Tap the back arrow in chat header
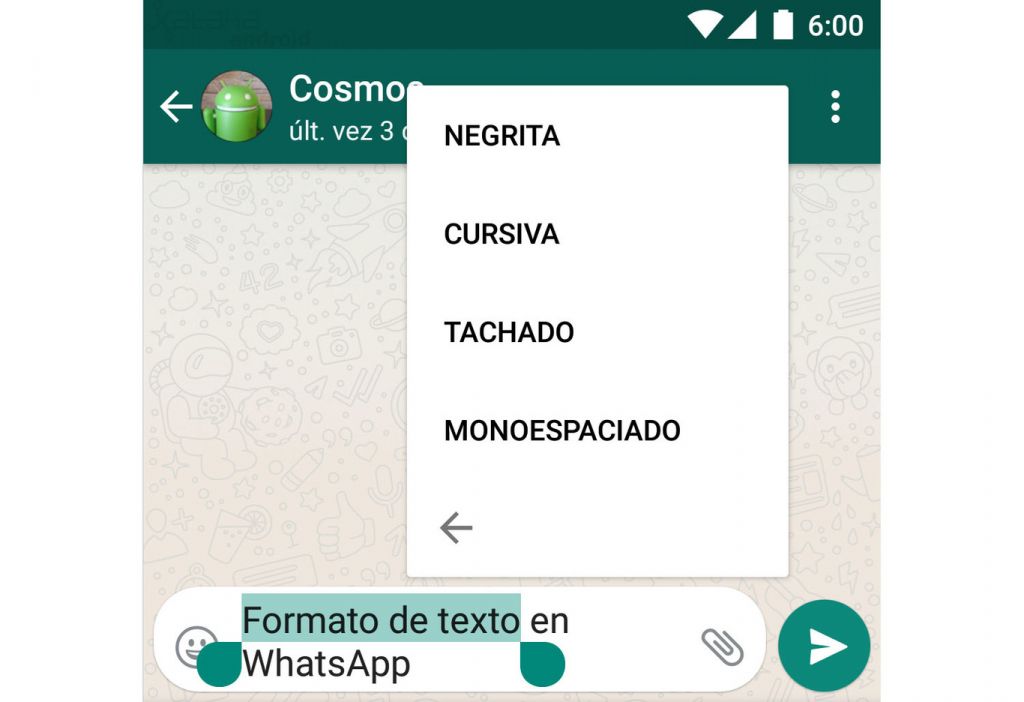 [176, 106]
